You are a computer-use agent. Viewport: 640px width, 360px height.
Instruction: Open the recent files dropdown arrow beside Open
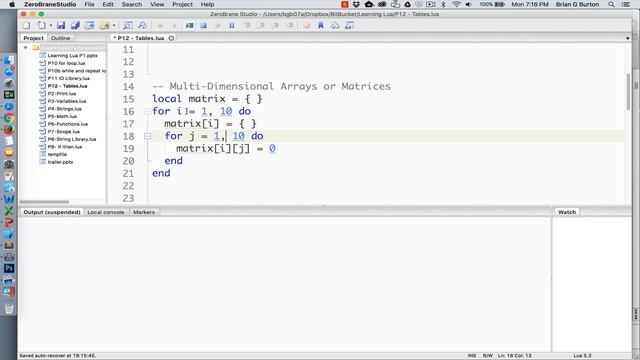point(51,26)
